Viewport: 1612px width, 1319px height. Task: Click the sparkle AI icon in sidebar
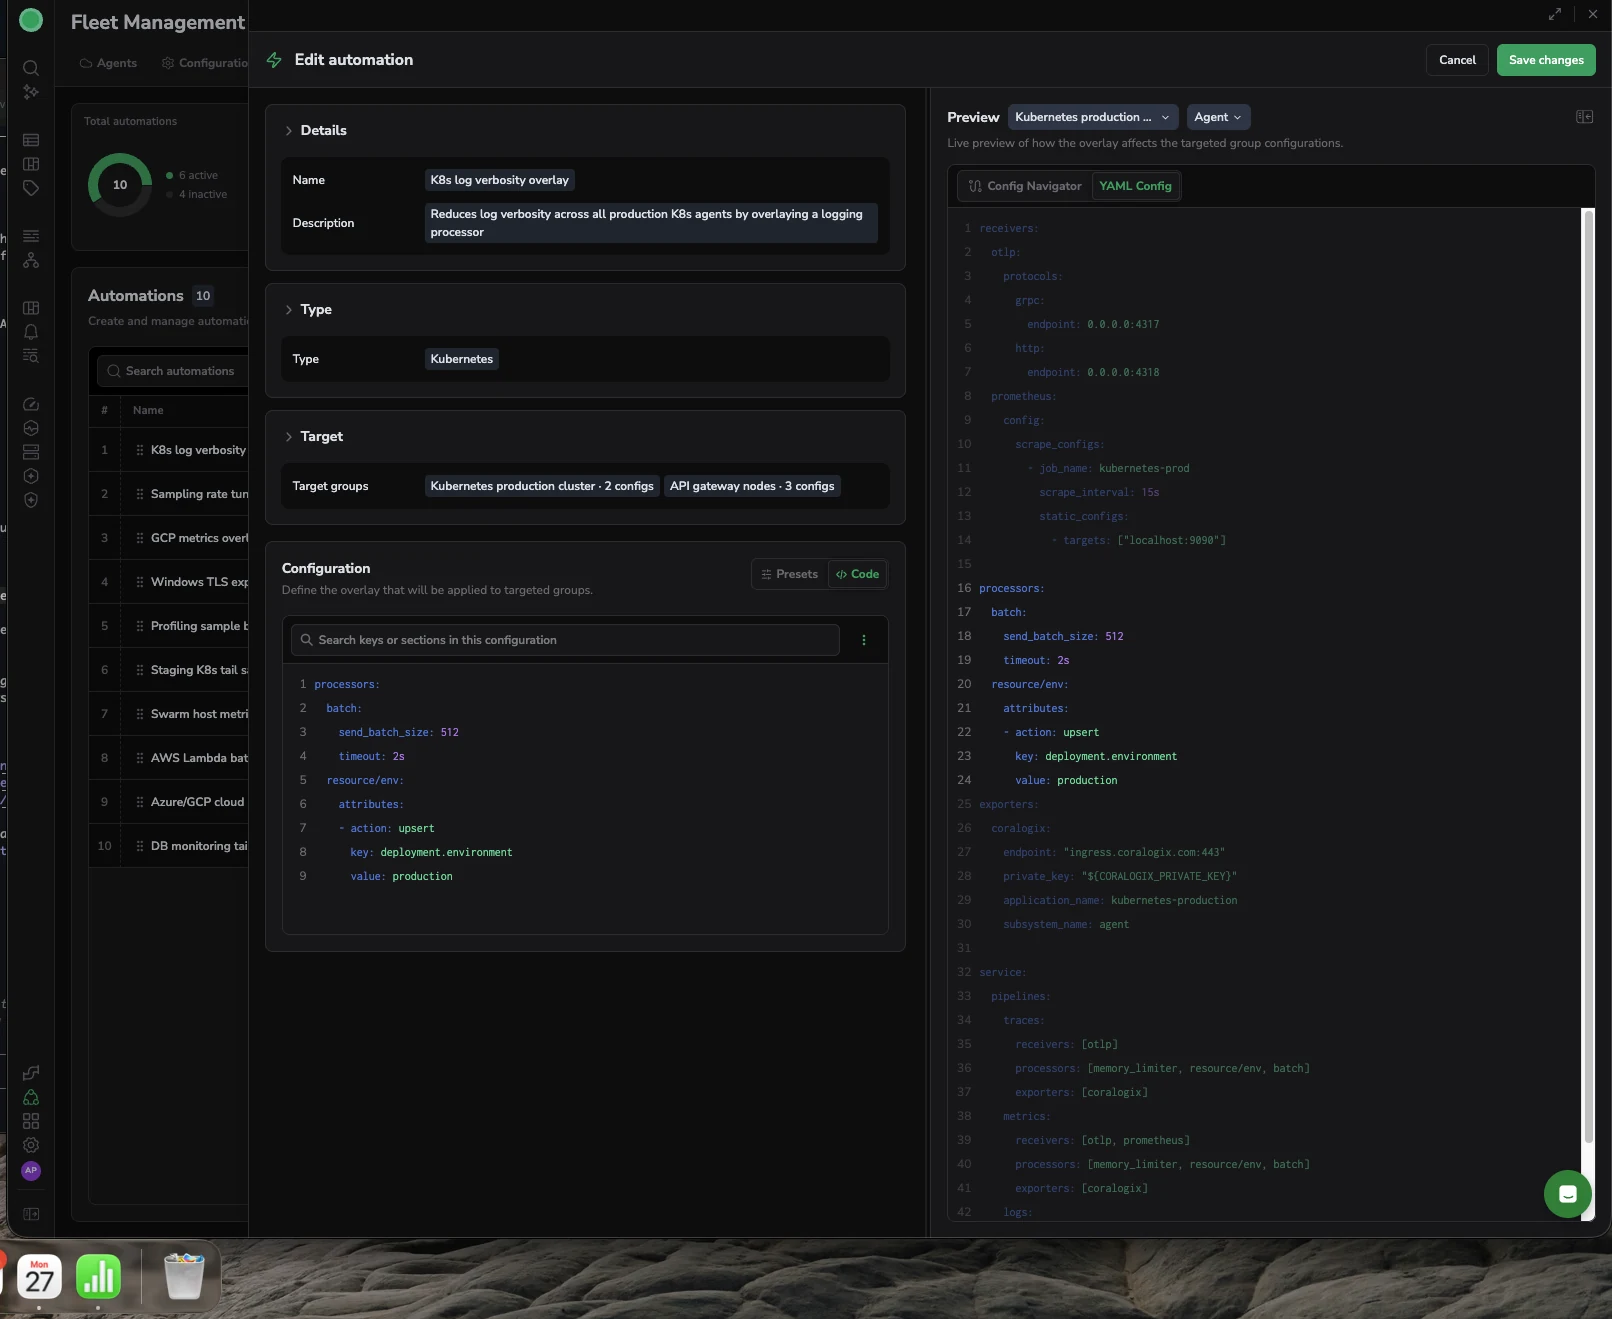point(31,92)
